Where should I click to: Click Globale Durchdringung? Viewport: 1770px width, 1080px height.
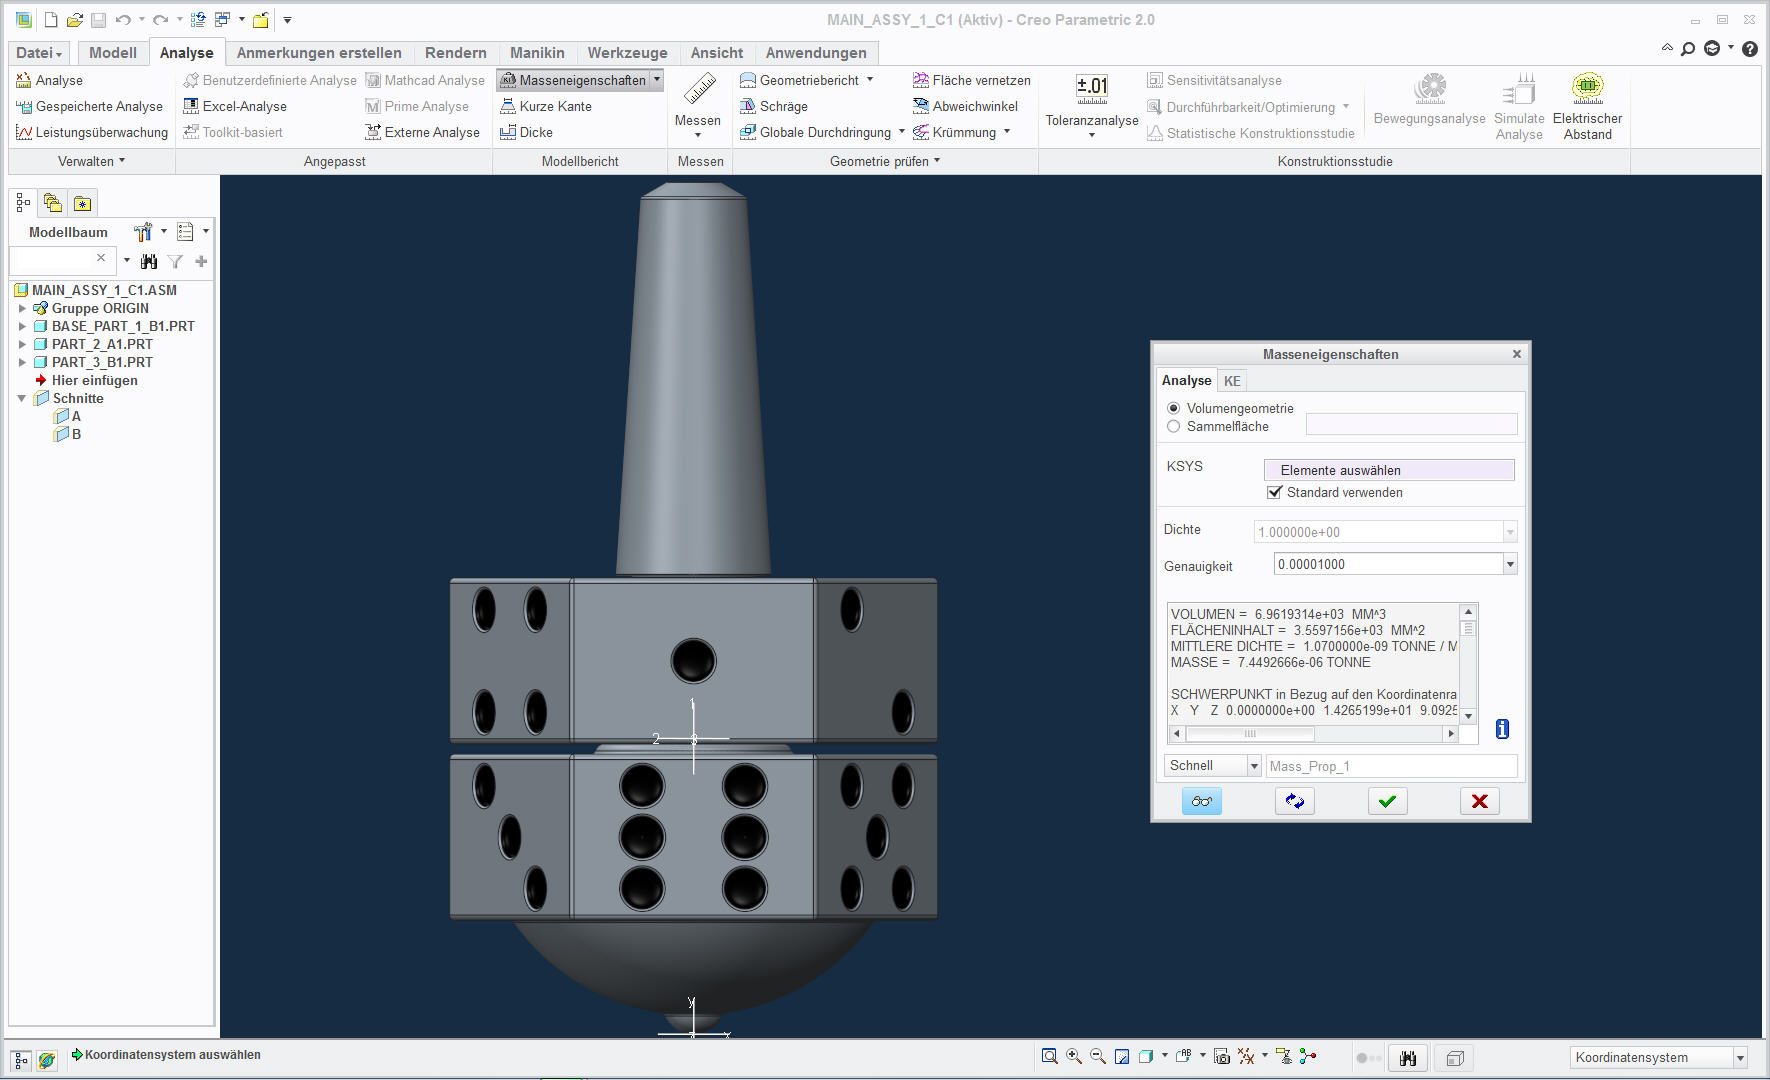click(815, 132)
